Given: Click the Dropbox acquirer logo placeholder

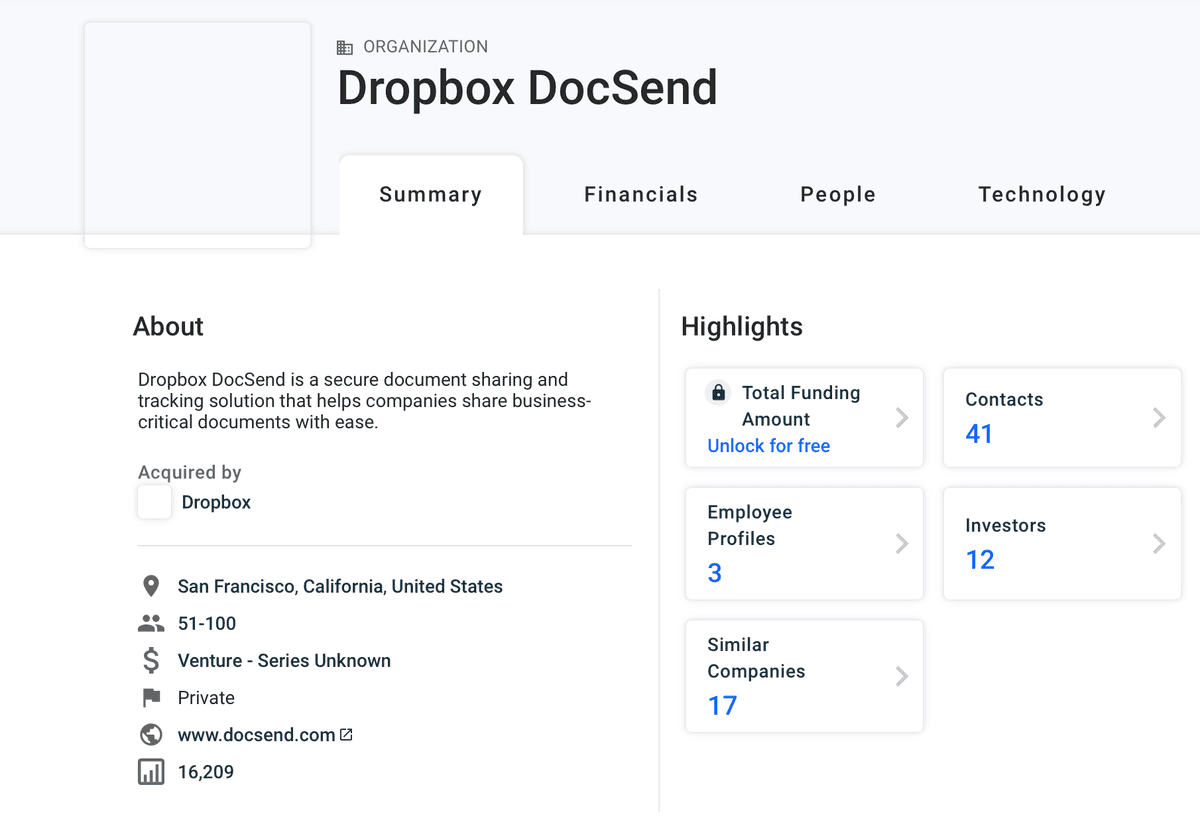Looking at the screenshot, I should pyautogui.click(x=154, y=502).
